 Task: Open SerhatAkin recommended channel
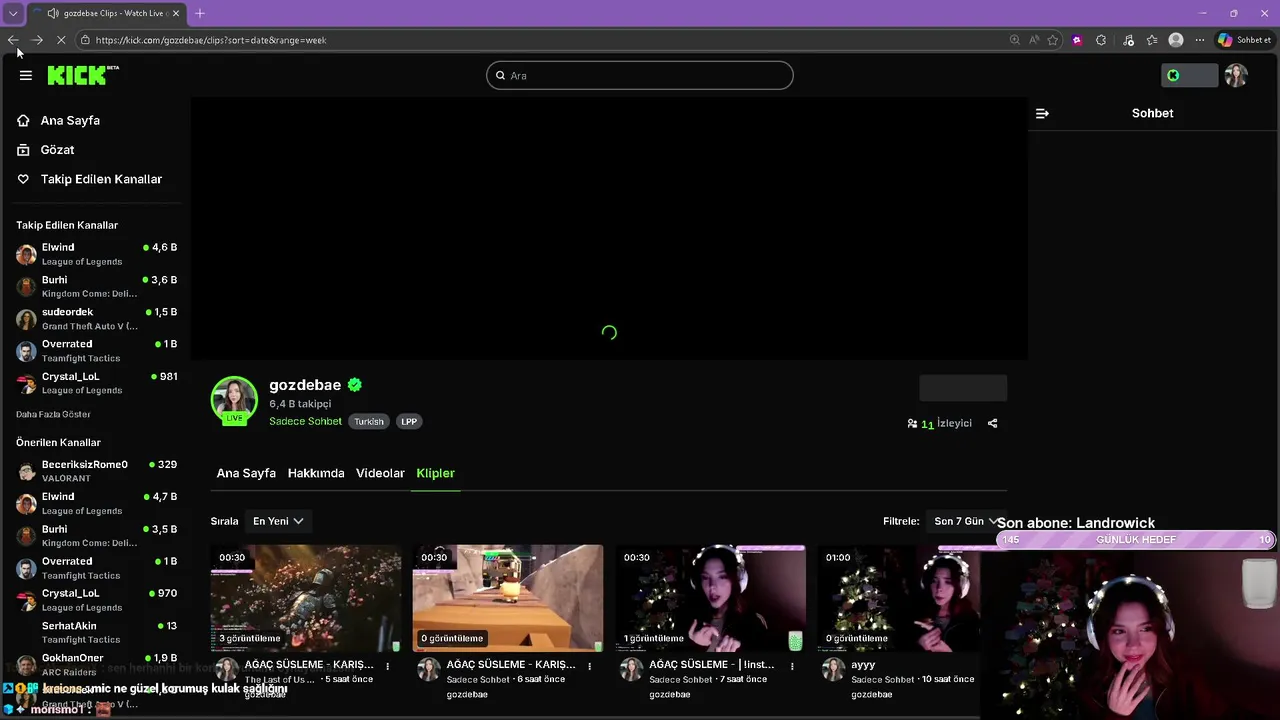[97, 632]
